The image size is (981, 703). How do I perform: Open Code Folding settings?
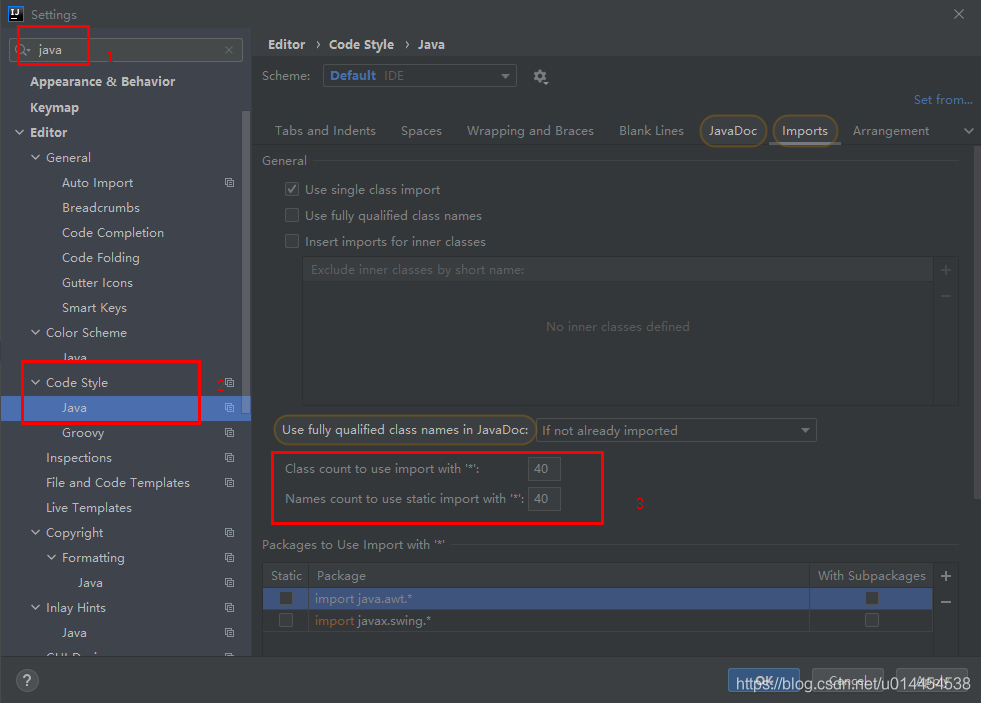(101, 258)
